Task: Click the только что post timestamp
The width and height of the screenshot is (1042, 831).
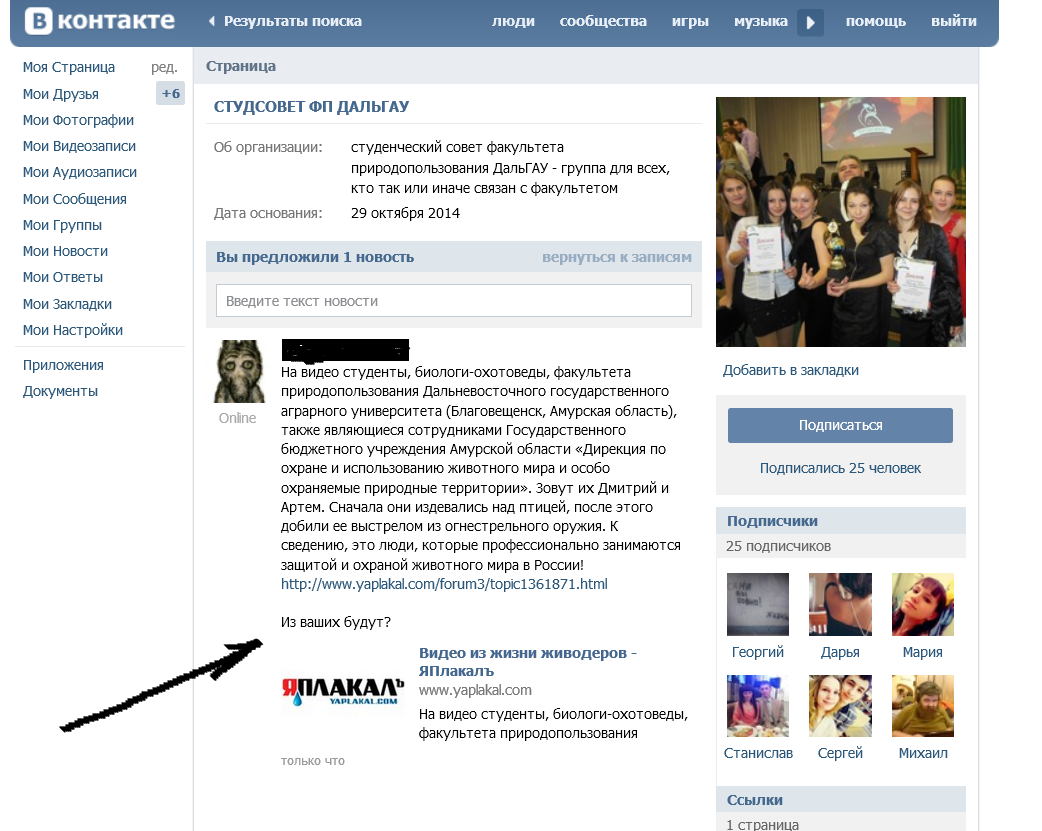Action: coord(312,761)
